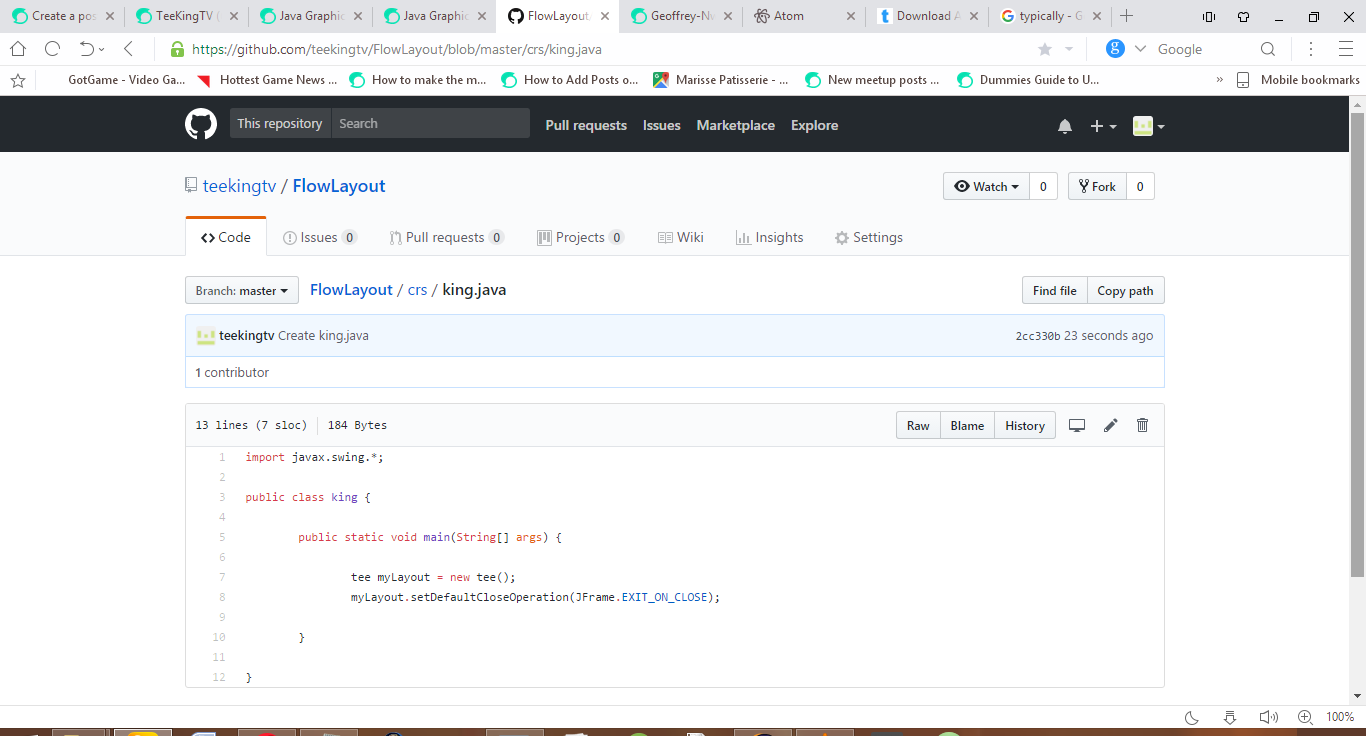Viewport: 1366px width, 736px height.
Task: Open file in GitHub Desktop monitor icon
Action: coord(1077,425)
